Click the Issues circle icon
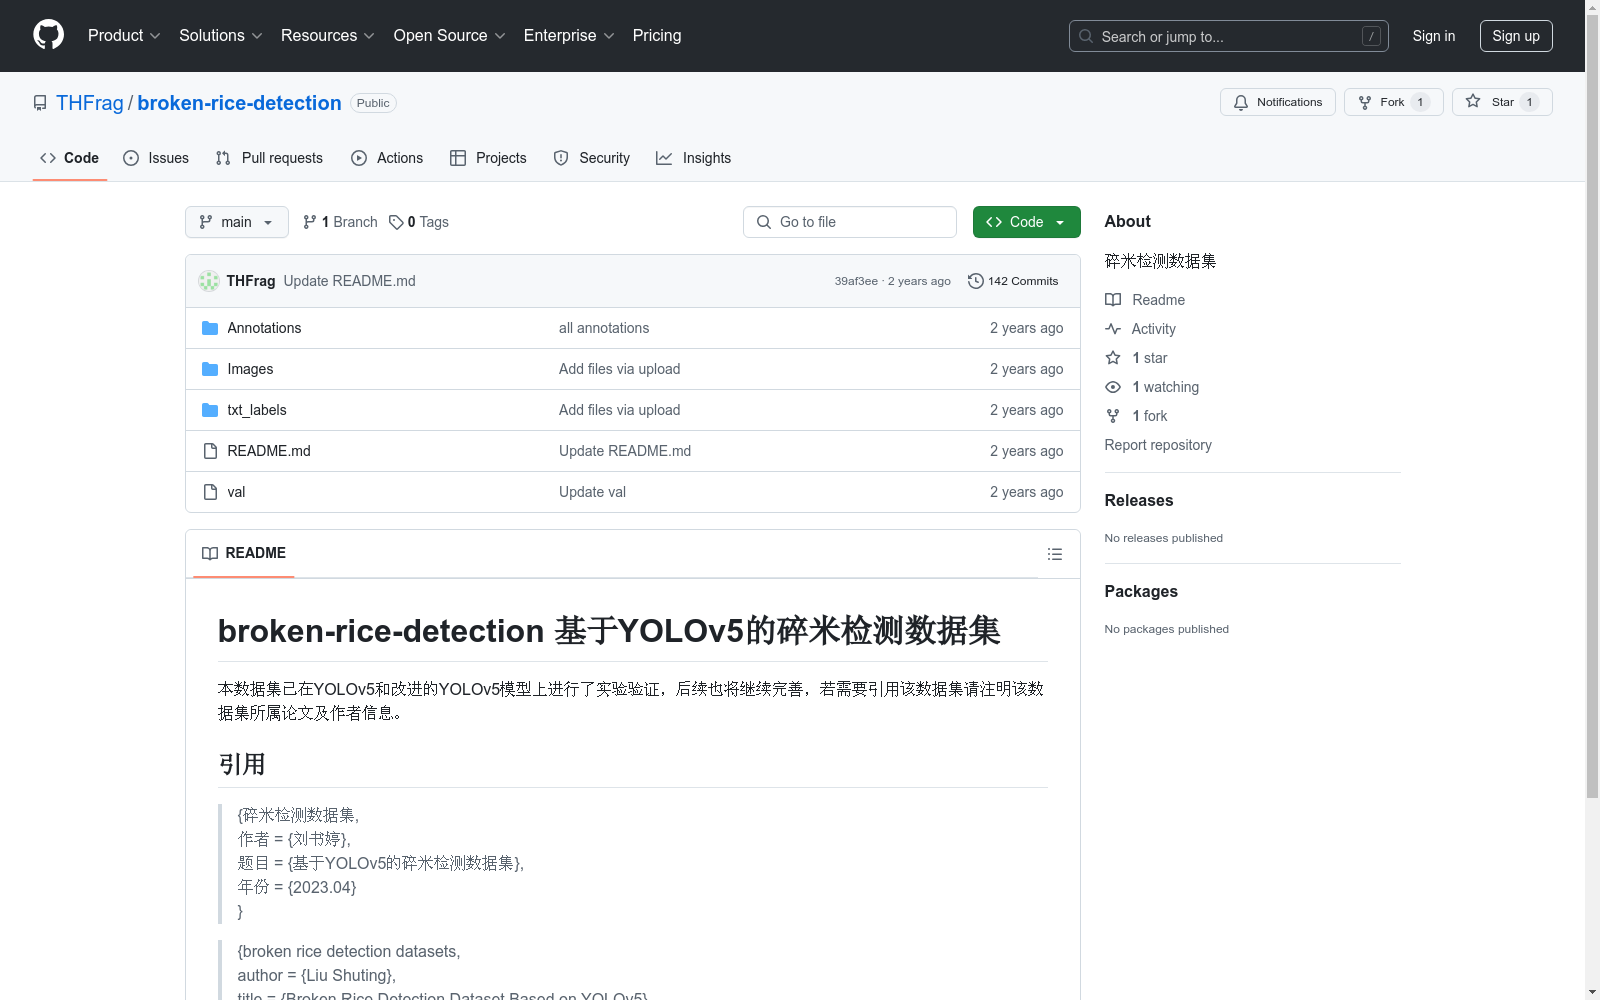 [131, 158]
